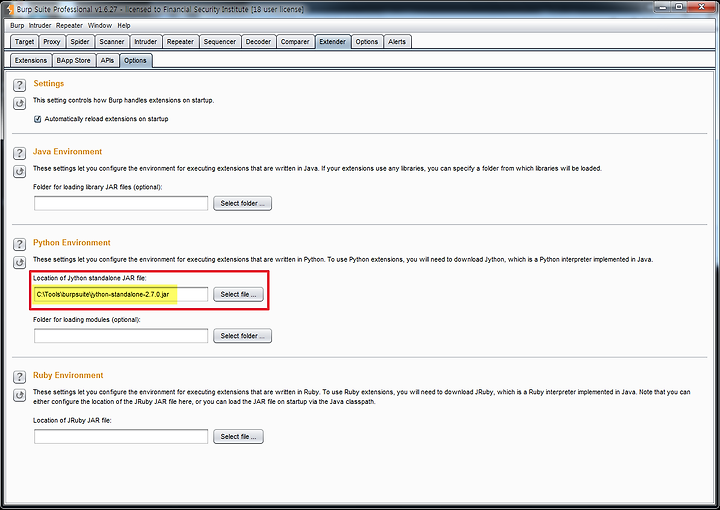
Task: Switch to the Proxy tab
Action: [x=51, y=41]
